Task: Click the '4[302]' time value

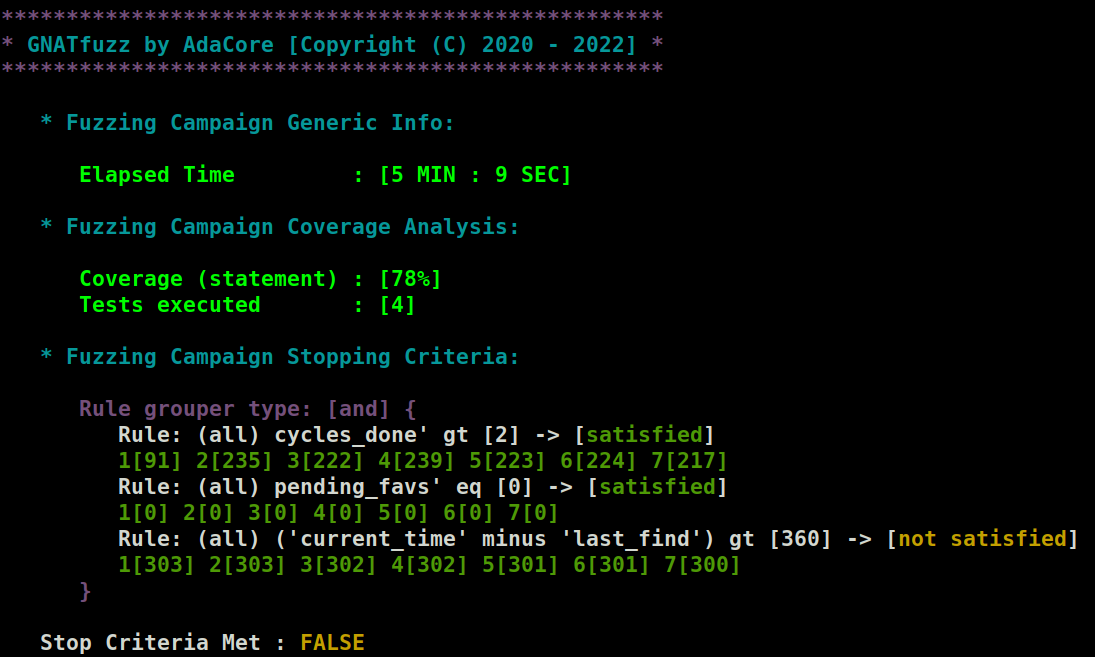Action: [x=429, y=565]
